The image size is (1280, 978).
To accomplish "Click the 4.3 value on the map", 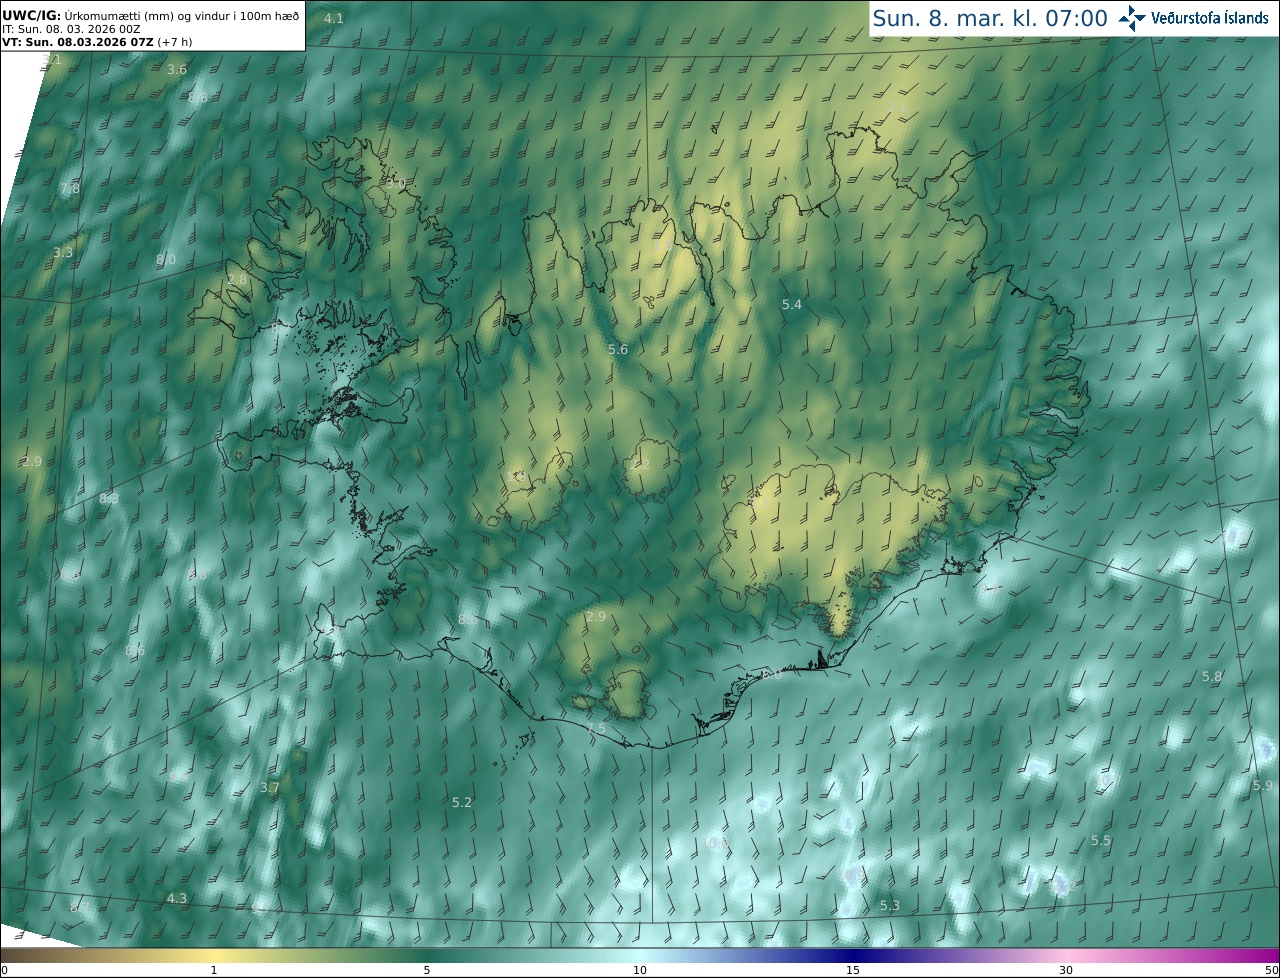I will pyautogui.click(x=177, y=898).
